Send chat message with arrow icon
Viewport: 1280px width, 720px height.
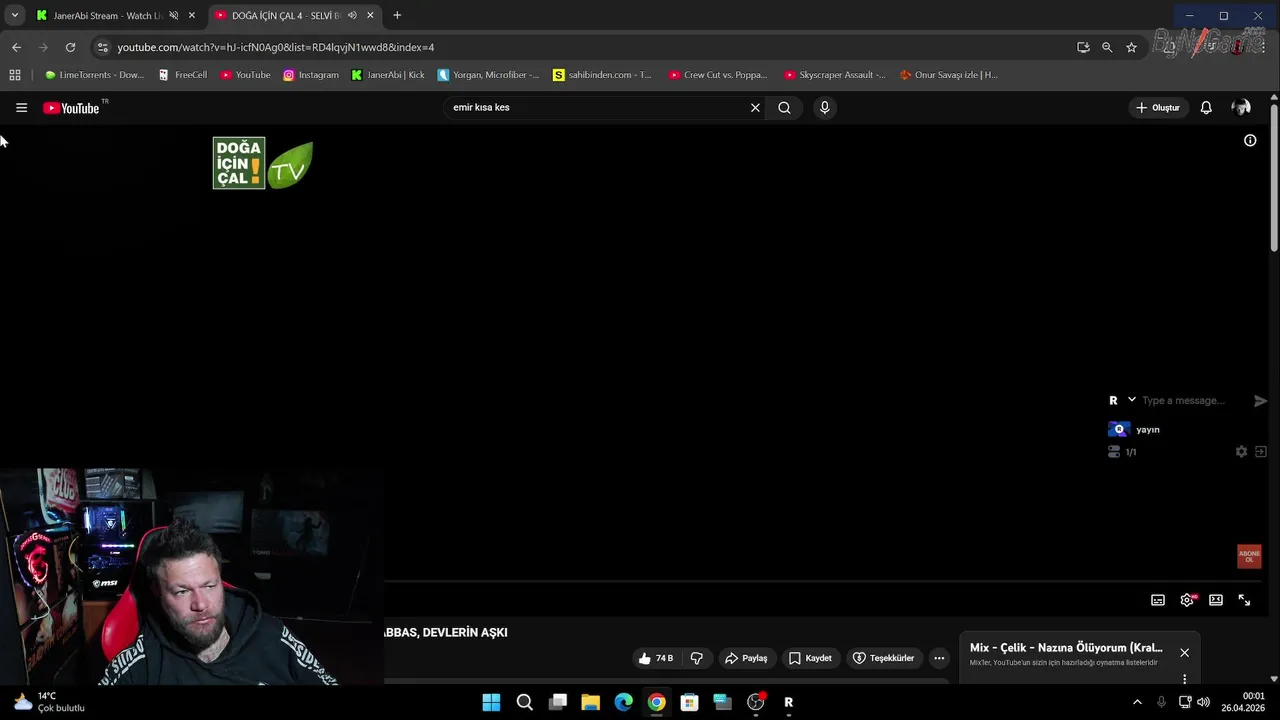(x=1260, y=401)
